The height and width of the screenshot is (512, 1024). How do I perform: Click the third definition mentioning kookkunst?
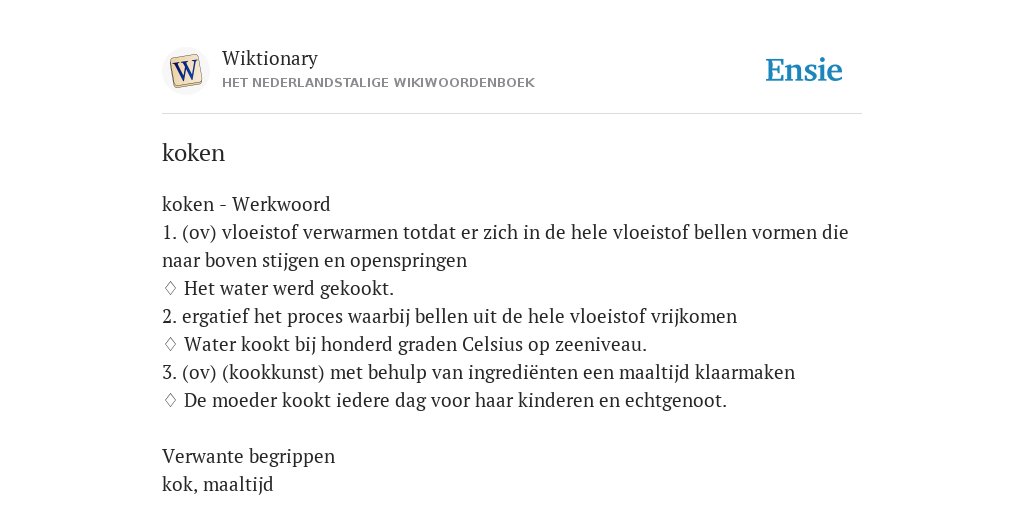pos(479,372)
